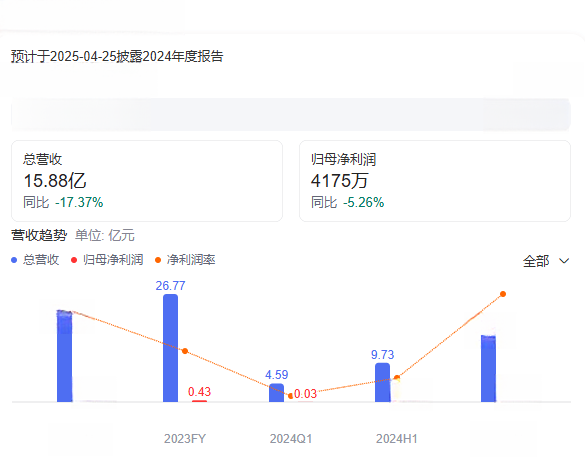
Task: Open the 归母净利润 4175万 card
Action: point(435,181)
